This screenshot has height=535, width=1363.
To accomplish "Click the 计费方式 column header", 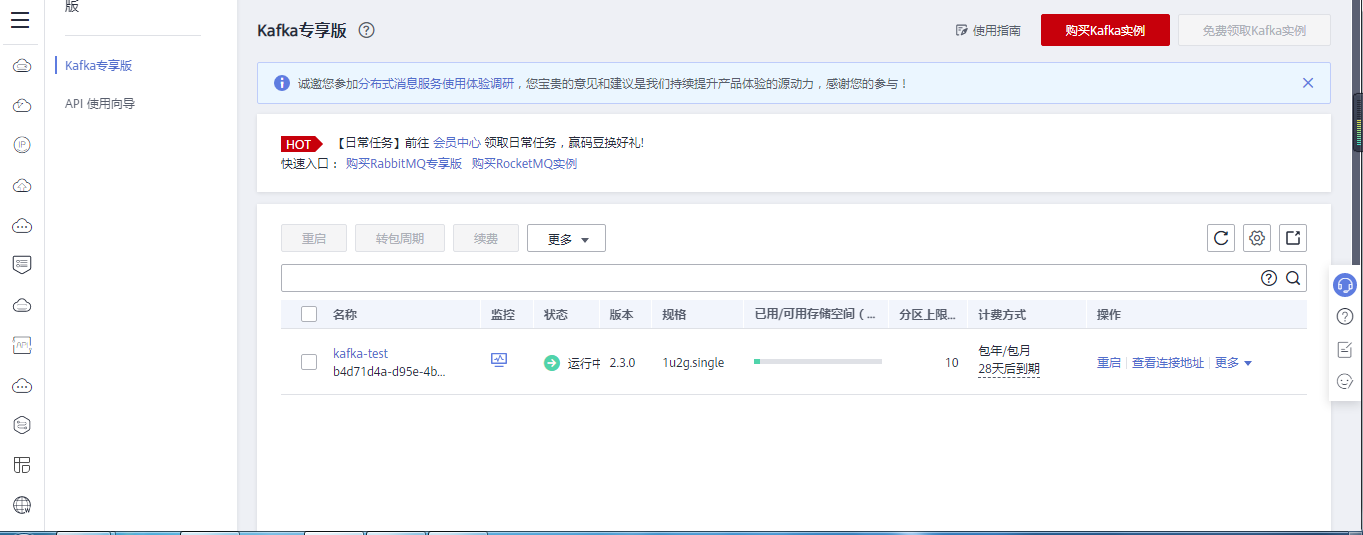I will (1002, 314).
